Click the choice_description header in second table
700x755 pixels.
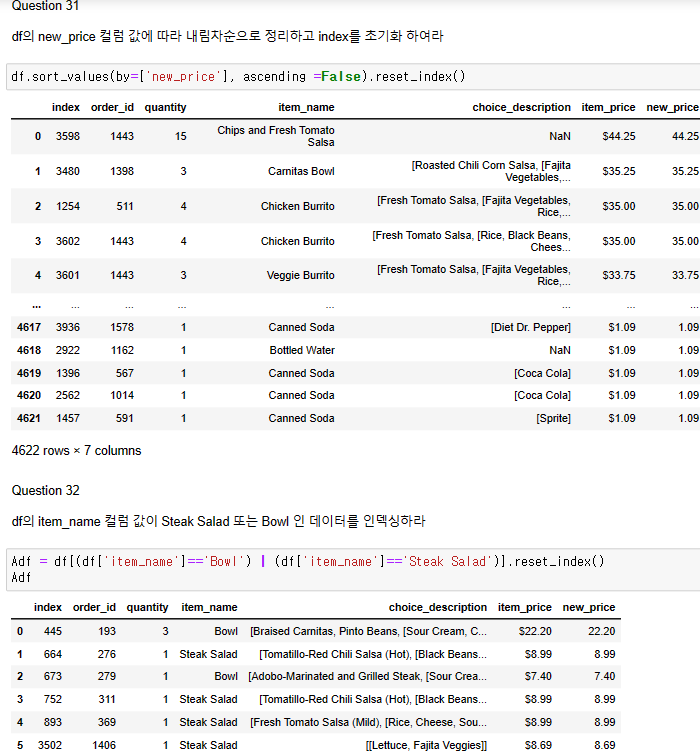tap(438, 608)
